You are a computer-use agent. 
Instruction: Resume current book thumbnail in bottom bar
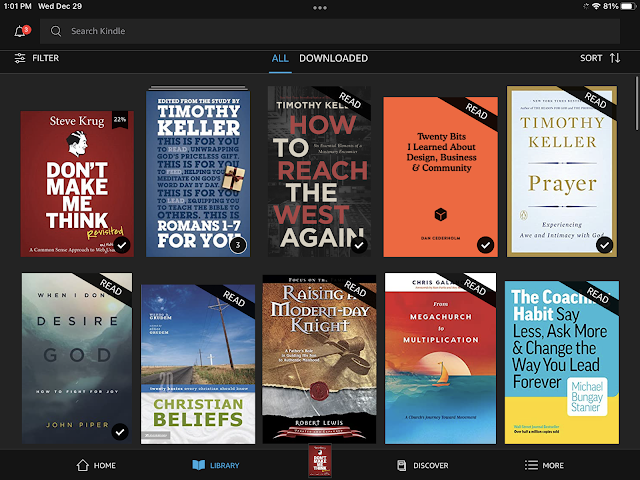click(x=320, y=461)
